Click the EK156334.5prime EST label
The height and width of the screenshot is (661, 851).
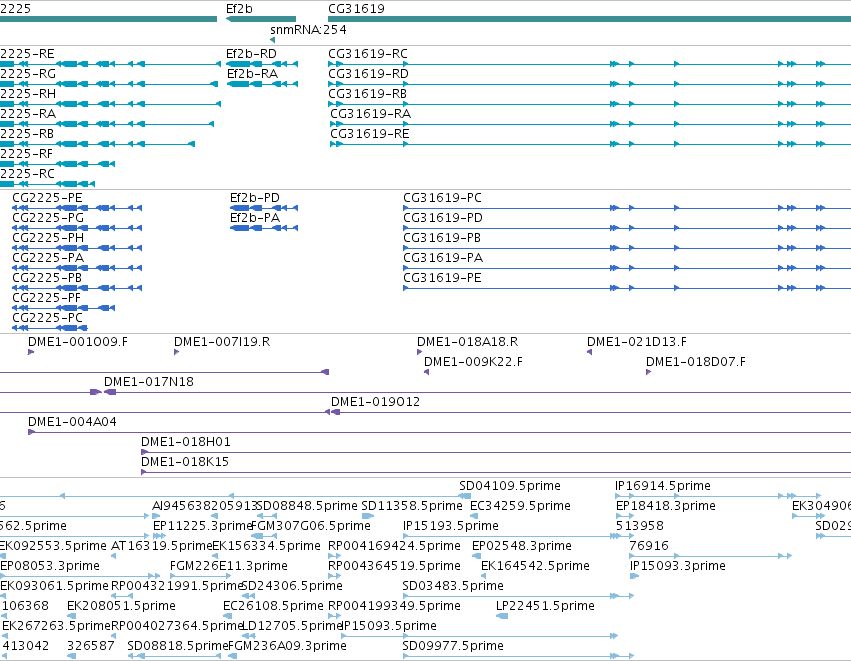(x=266, y=546)
